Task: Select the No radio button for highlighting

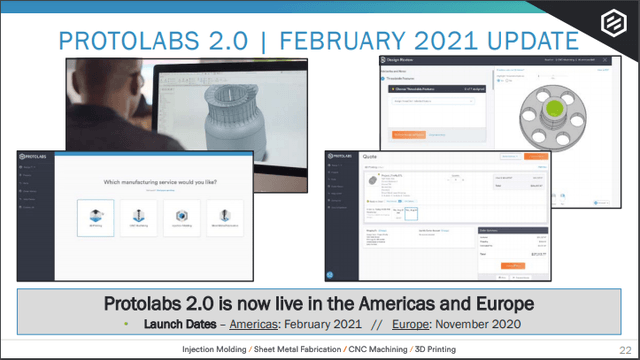Action: click(507, 81)
